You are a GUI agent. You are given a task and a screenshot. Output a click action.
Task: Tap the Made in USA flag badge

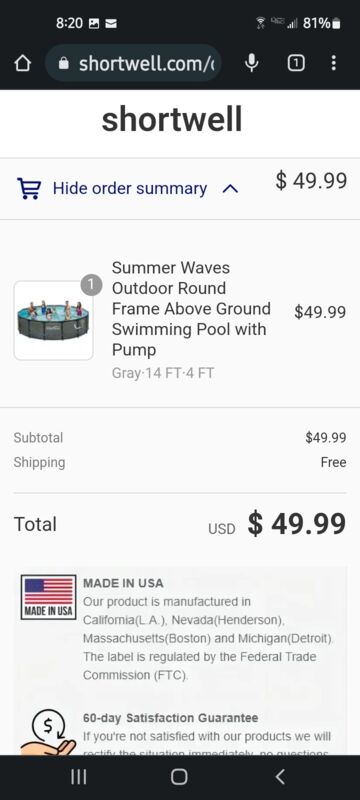click(48, 597)
